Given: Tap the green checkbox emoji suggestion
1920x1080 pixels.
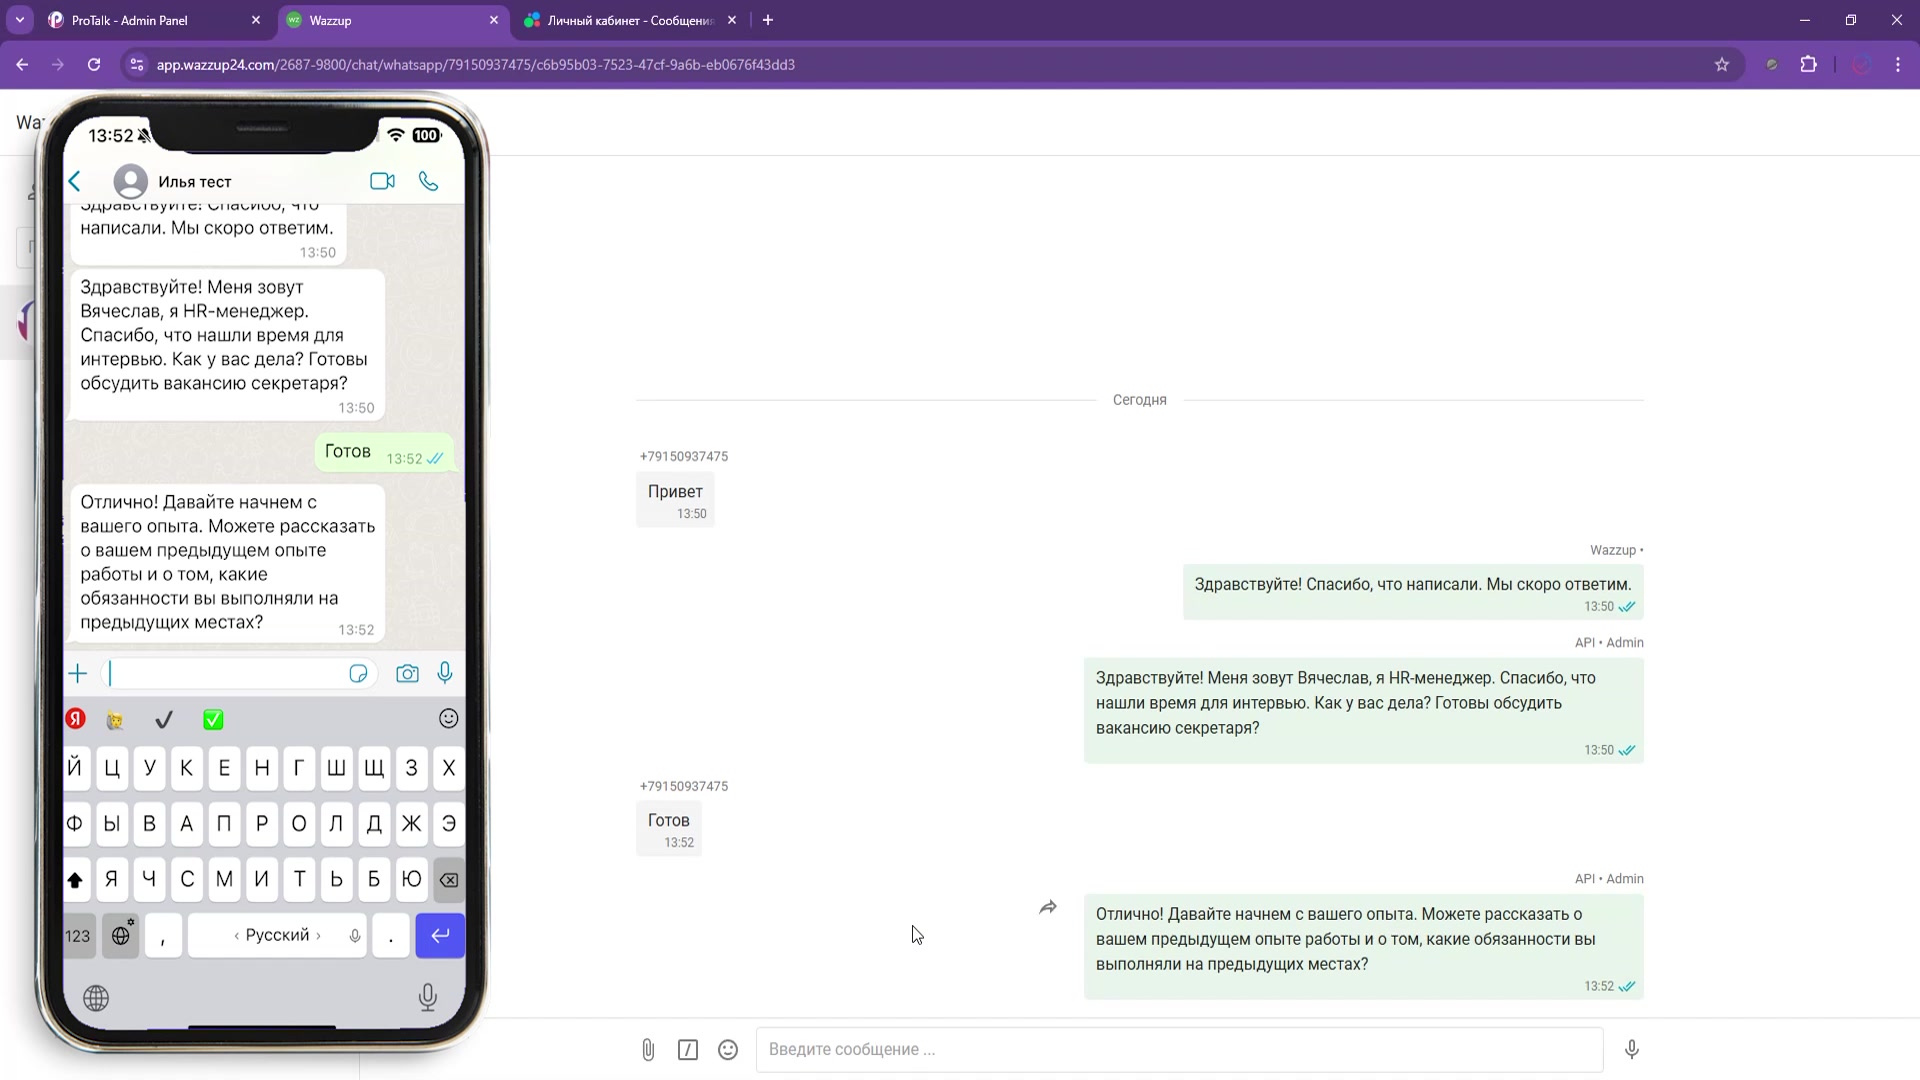Looking at the screenshot, I should coord(213,719).
